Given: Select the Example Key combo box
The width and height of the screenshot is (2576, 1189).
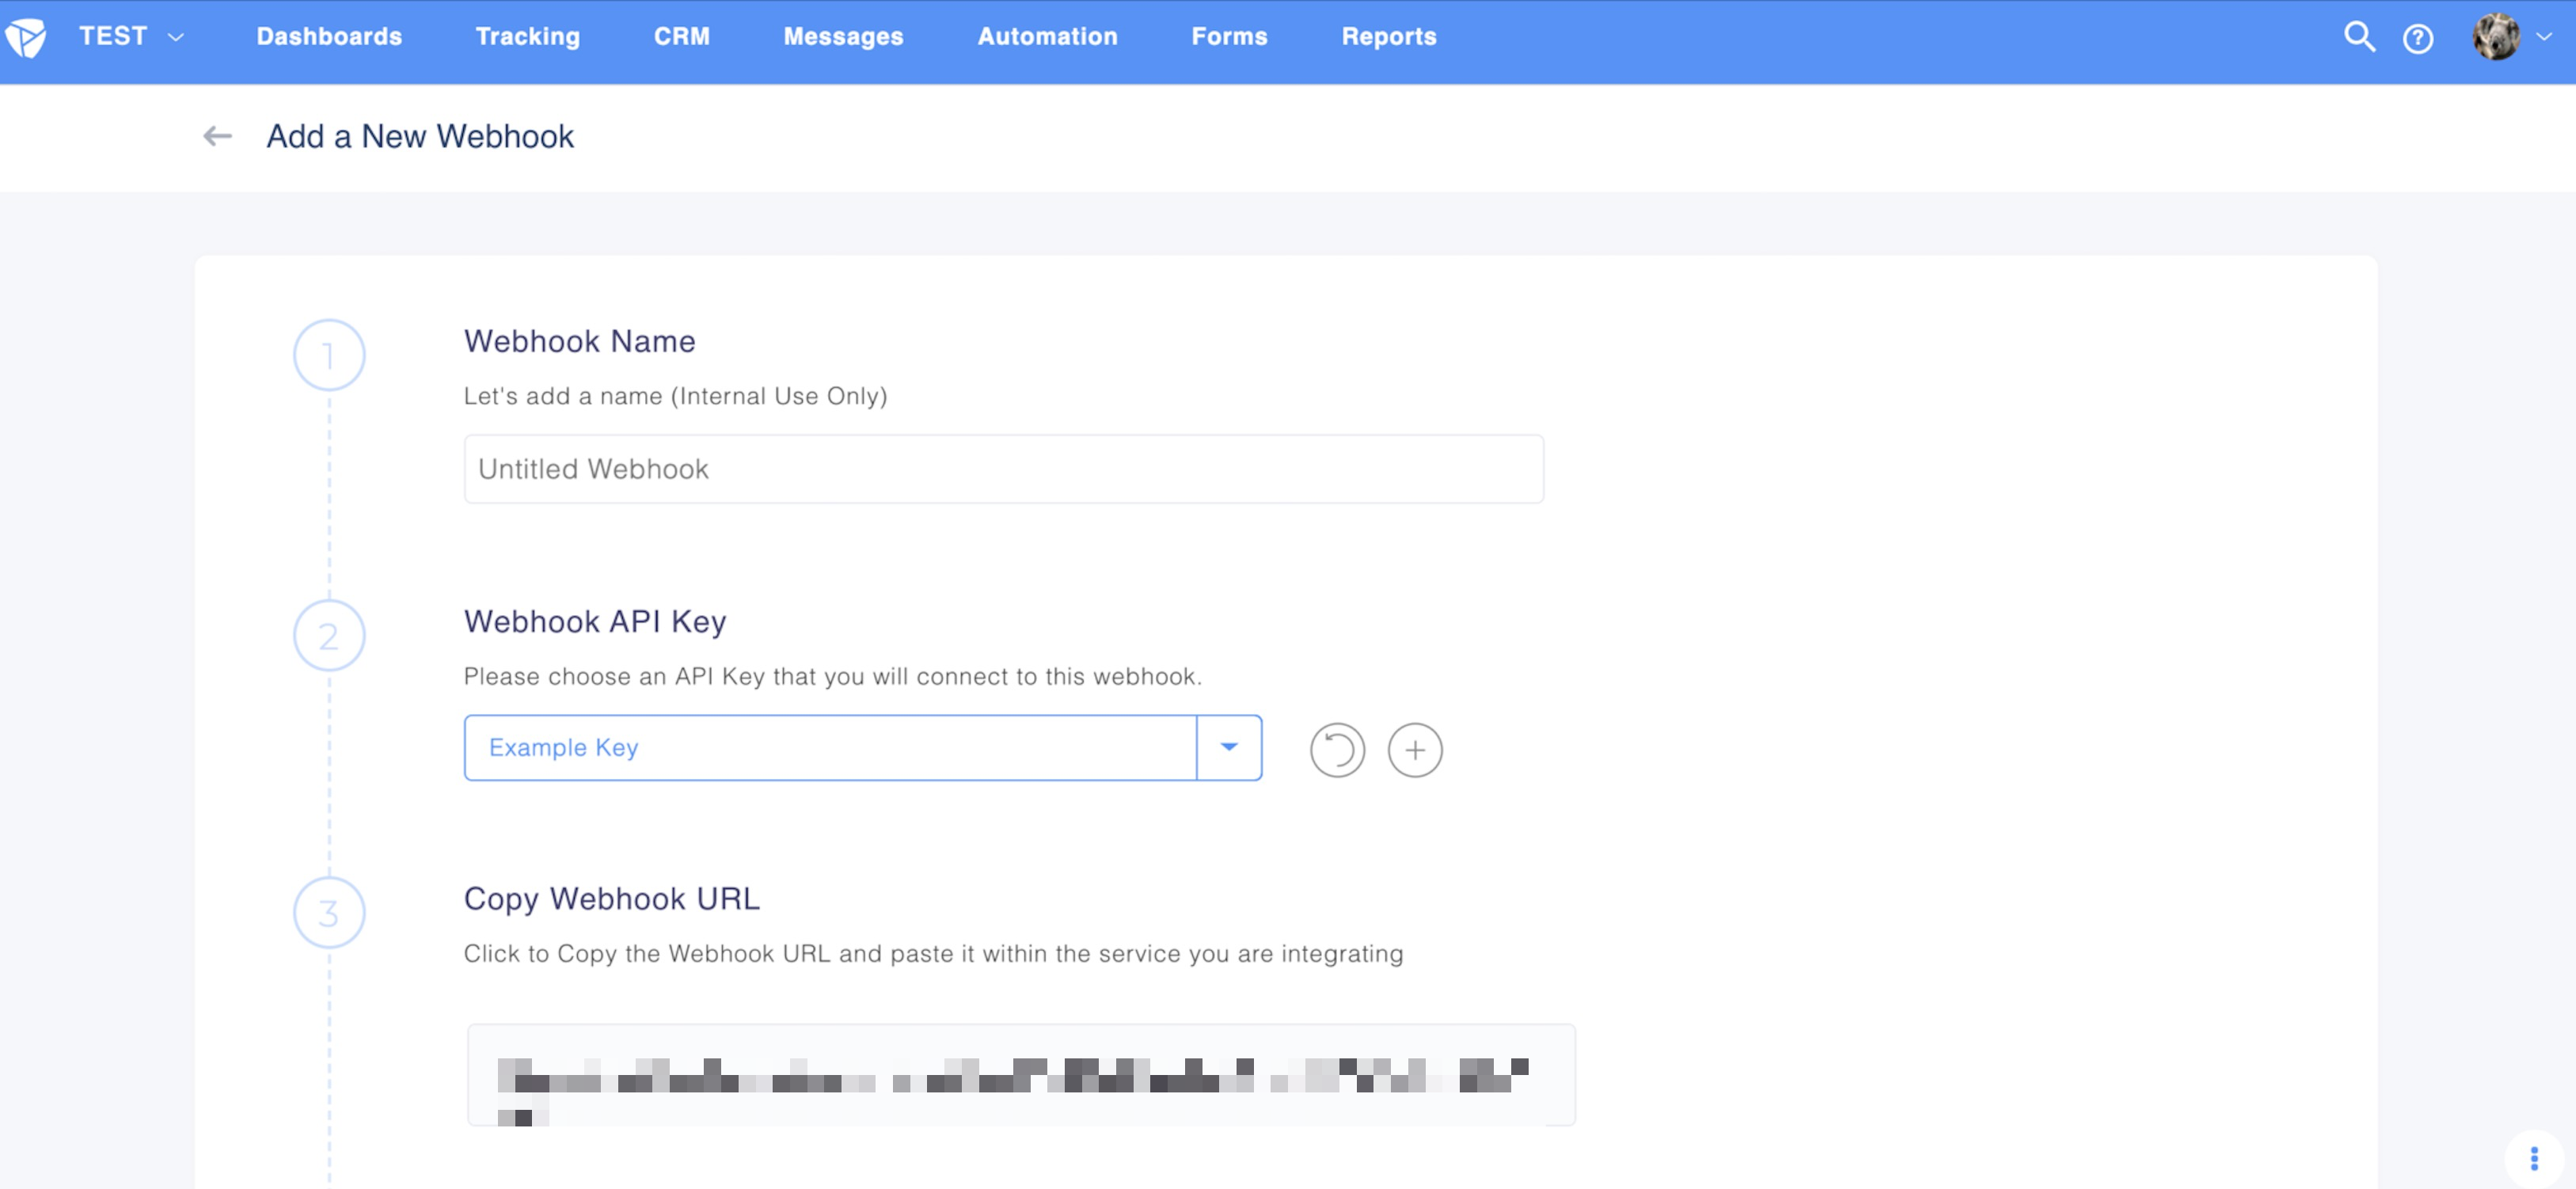Looking at the screenshot, I should click(862, 747).
